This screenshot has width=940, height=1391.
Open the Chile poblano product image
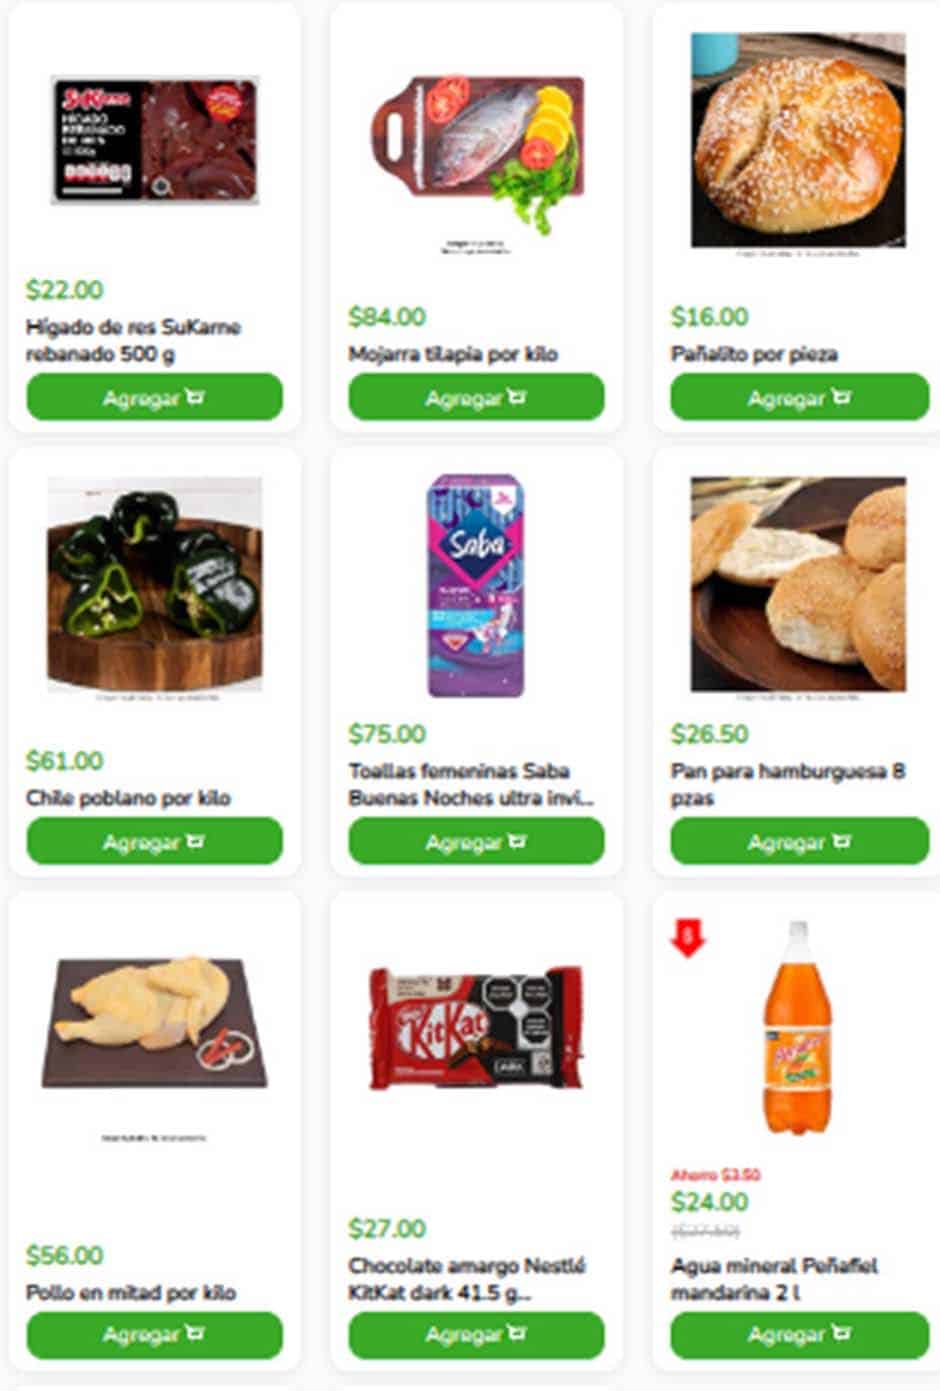point(155,584)
